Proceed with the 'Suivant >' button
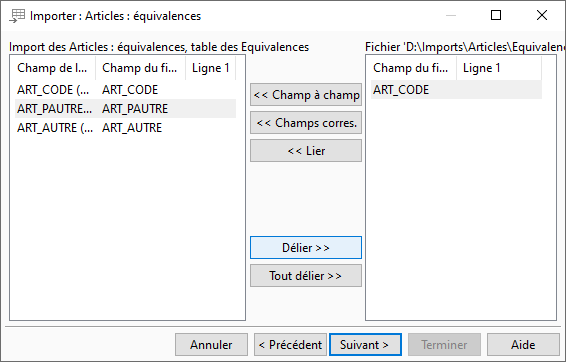The width and height of the screenshot is (566, 362). pyautogui.click(x=365, y=345)
